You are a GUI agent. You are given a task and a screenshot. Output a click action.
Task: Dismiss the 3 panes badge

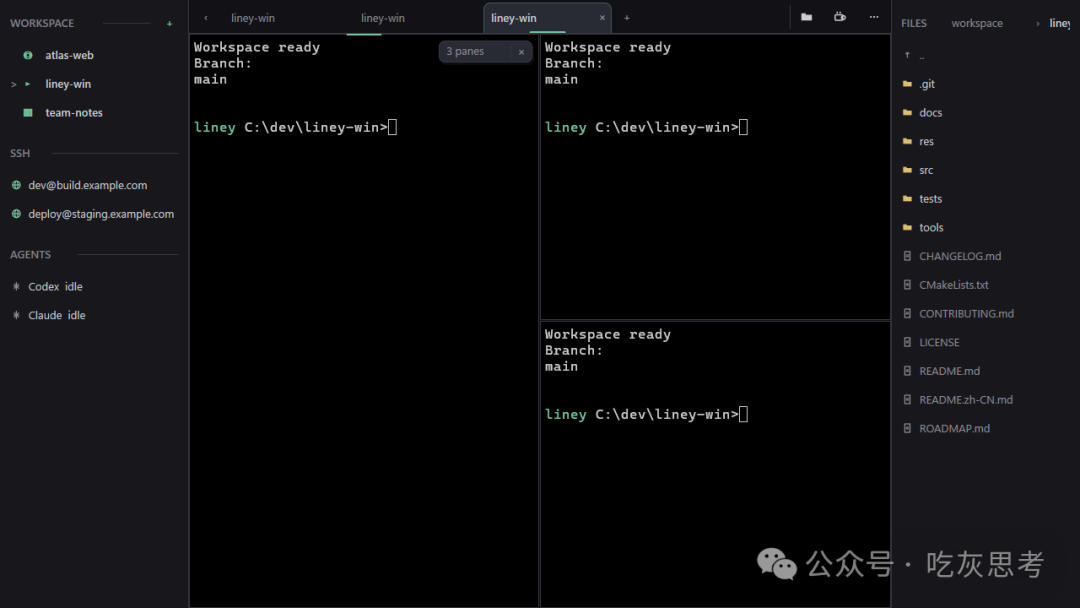coord(521,52)
